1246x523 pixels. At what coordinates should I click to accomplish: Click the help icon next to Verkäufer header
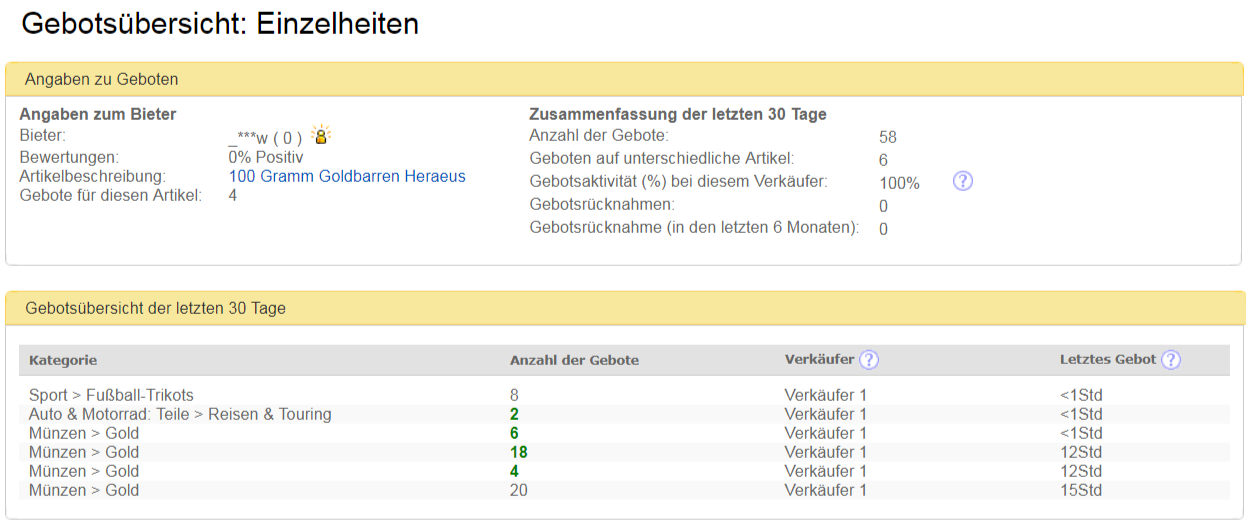(869, 359)
